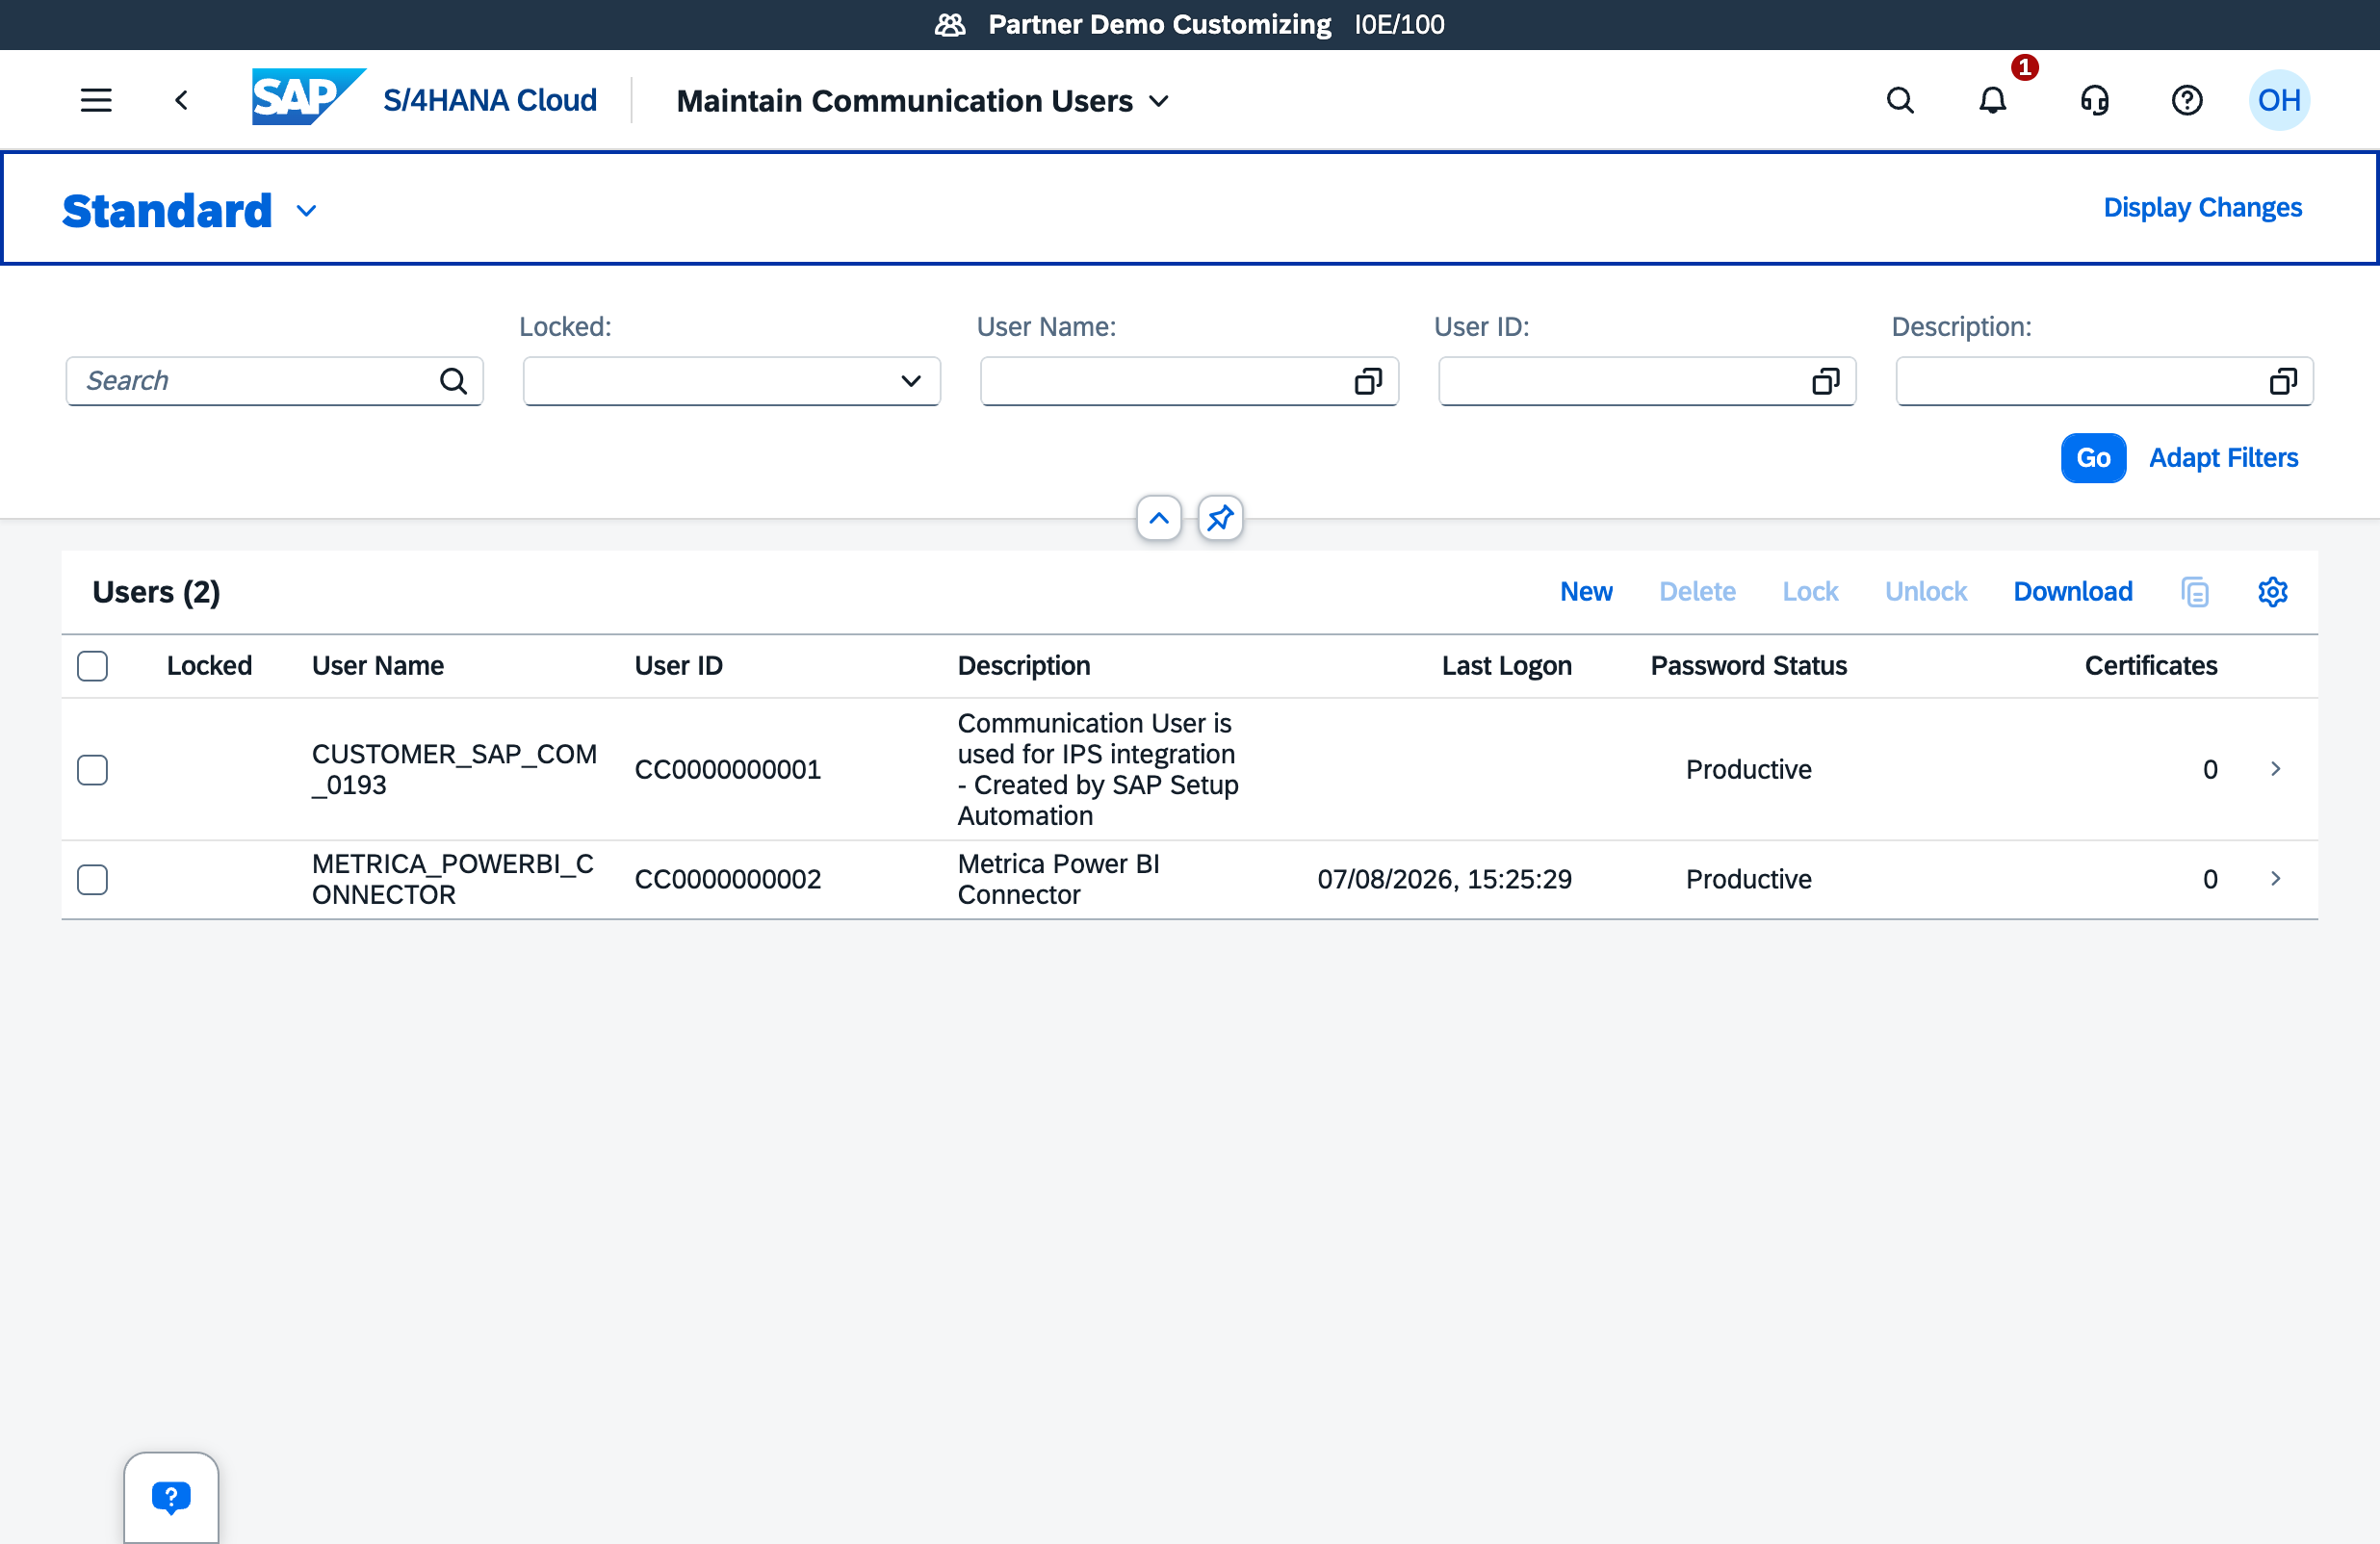The image size is (2380, 1544).
Task: Pin the filter header bar
Action: point(1220,518)
